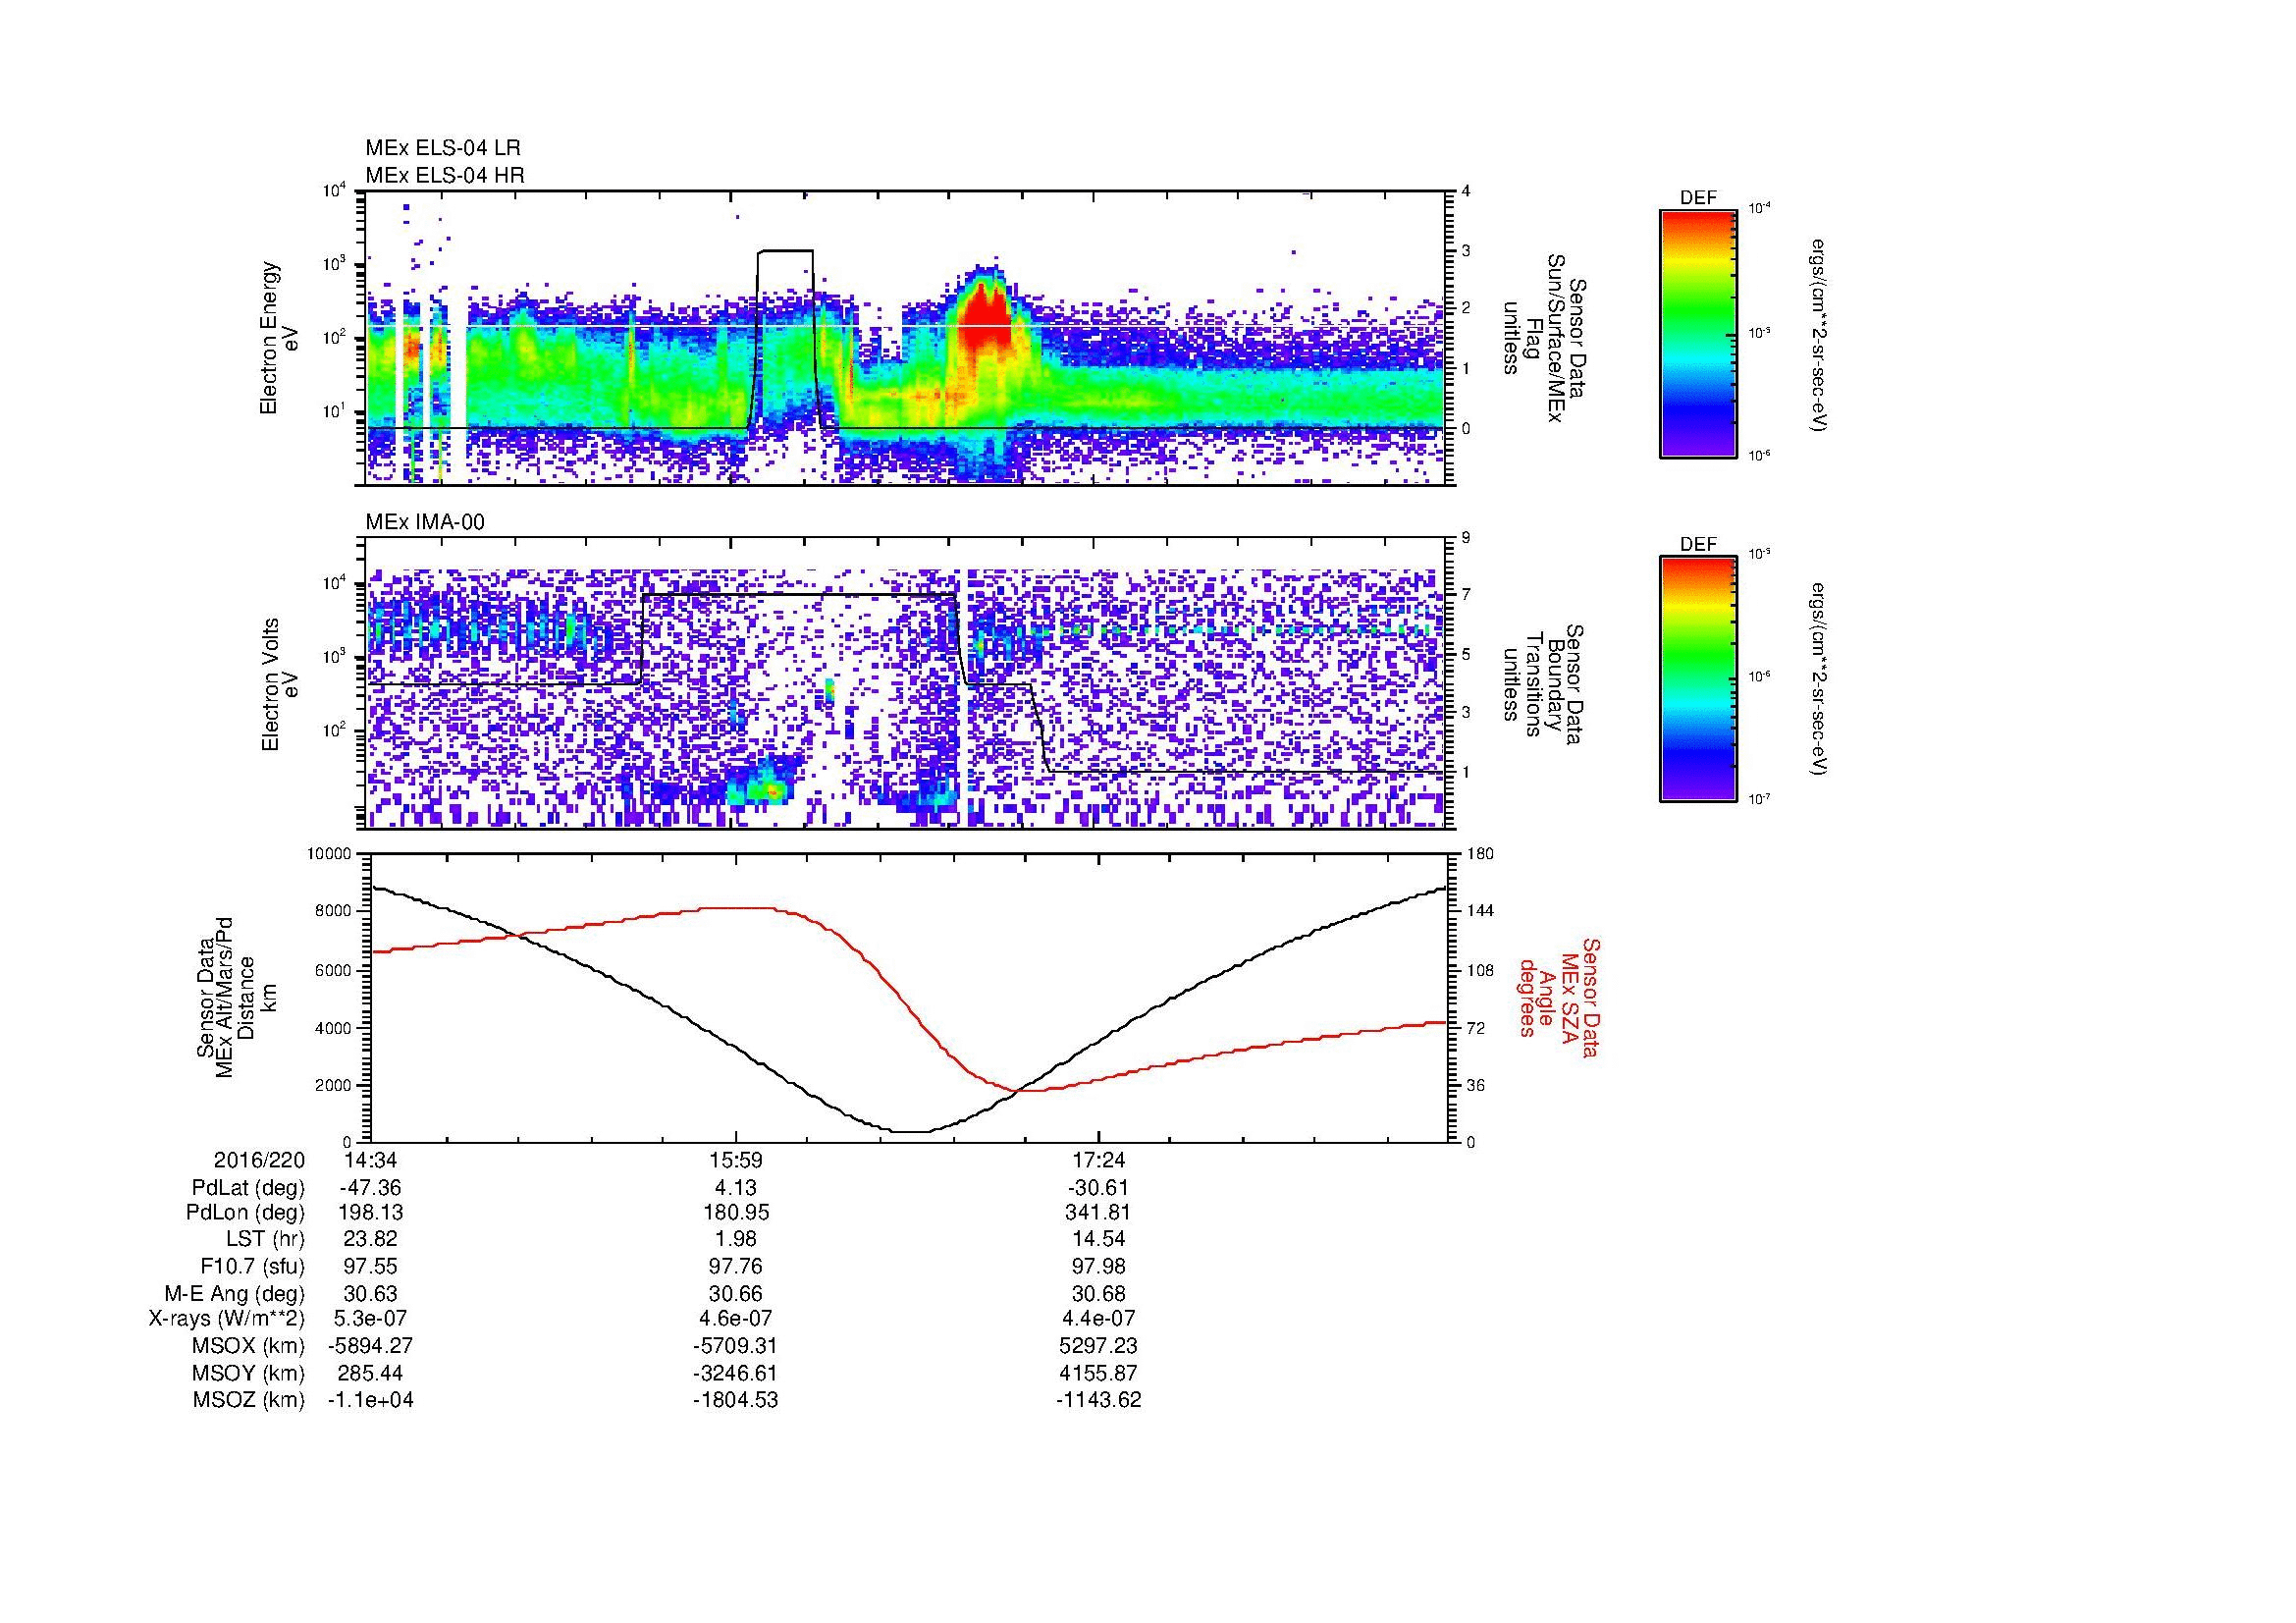The height and width of the screenshot is (1623, 2296).
Task: Click the '15:59' time tick label
Action: [735, 1160]
